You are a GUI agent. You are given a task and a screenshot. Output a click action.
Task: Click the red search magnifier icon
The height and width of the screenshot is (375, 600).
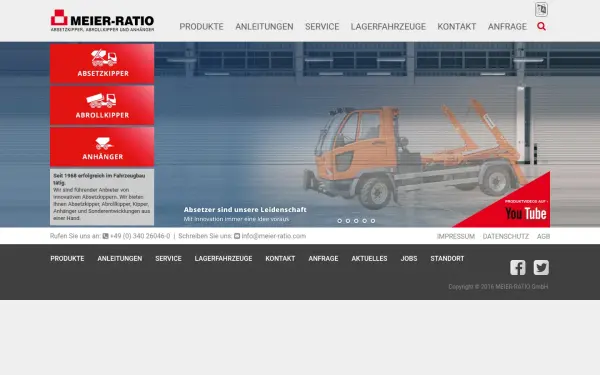pos(541,26)
